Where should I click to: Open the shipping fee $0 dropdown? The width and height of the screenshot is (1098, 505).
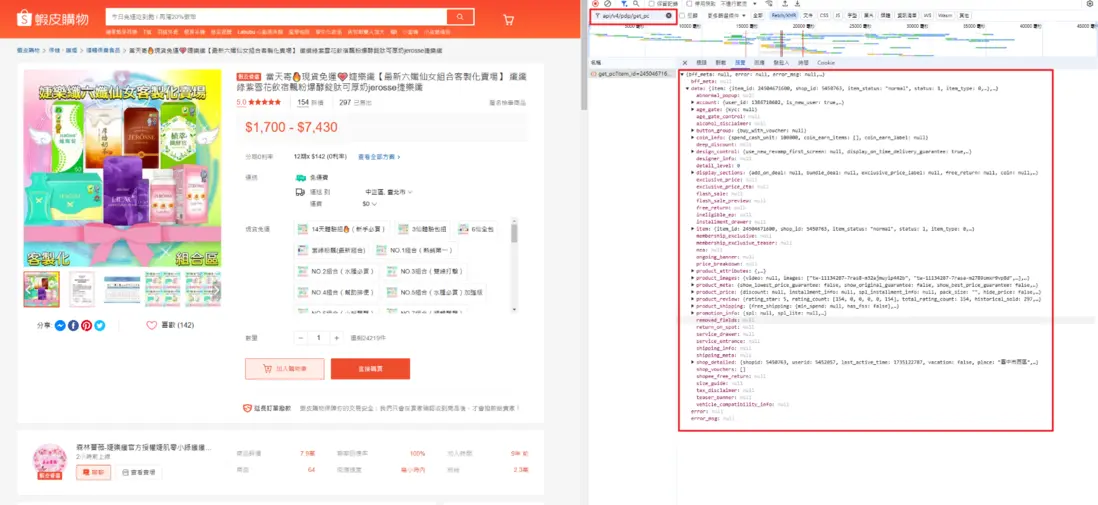coord(368,204)
